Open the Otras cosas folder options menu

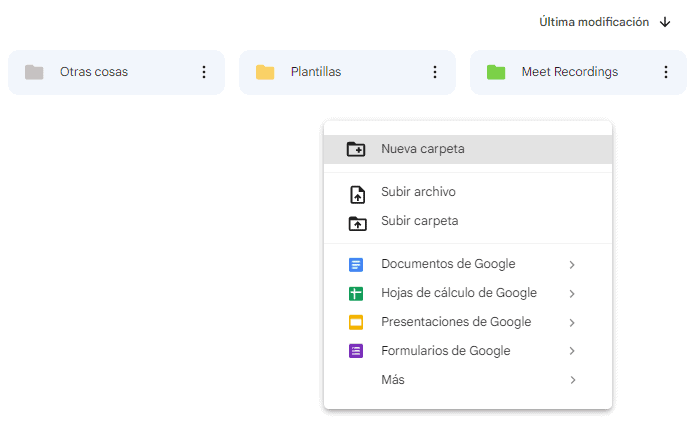click(x=204, y=72)
